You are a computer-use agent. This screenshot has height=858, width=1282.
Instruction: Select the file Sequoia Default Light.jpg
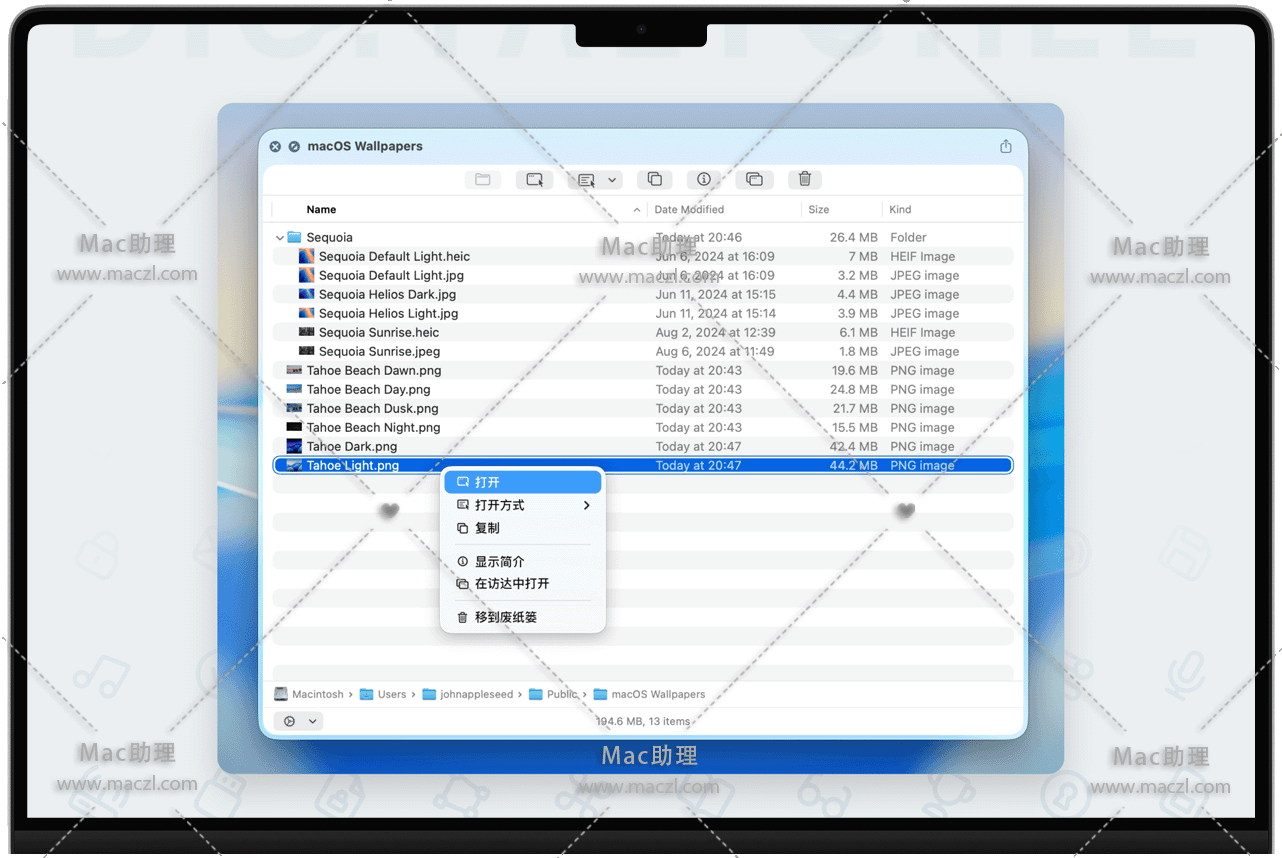tap(643, 276)
